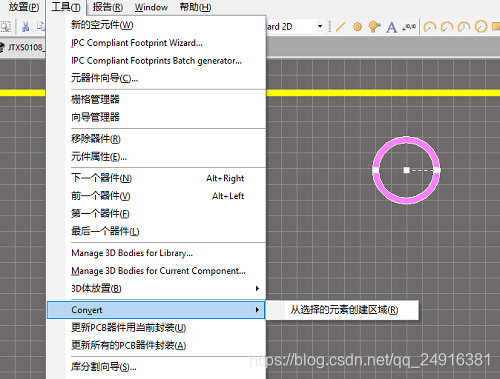Open Manage 3D Bodies for Current Component
The height and width of the screenshot is (379, 500).
pyautogui.click(x=156, y=271)
